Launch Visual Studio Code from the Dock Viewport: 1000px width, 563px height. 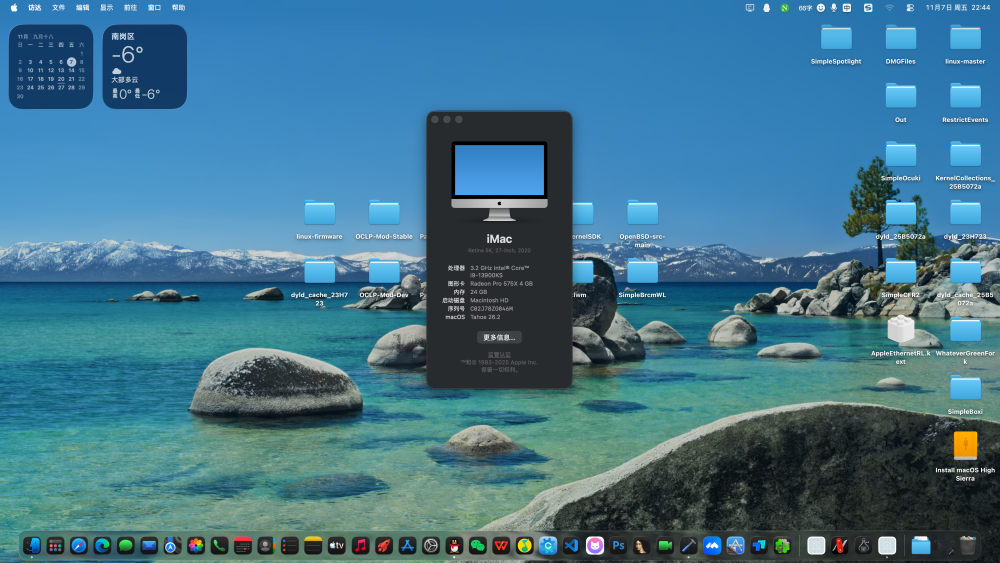(571, 546)
